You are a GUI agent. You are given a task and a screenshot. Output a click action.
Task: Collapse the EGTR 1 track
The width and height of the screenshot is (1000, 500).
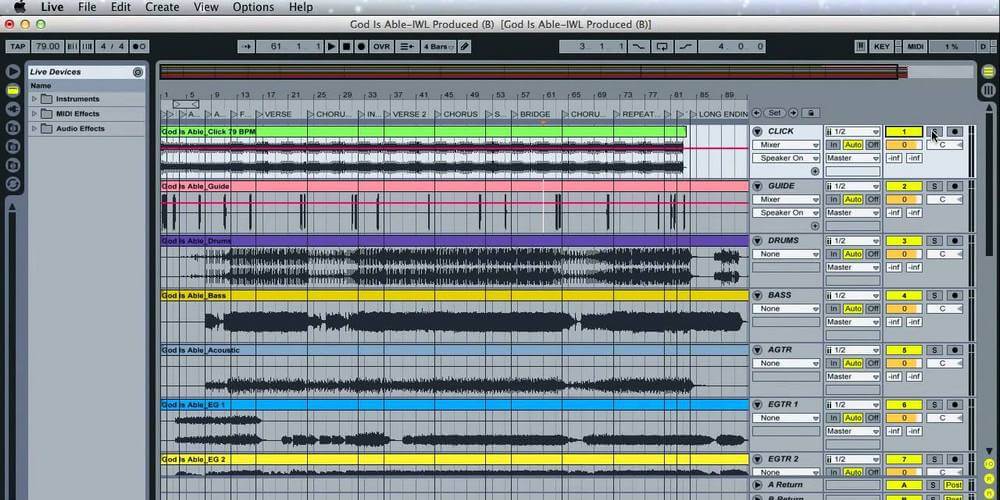tap(757, 405)
